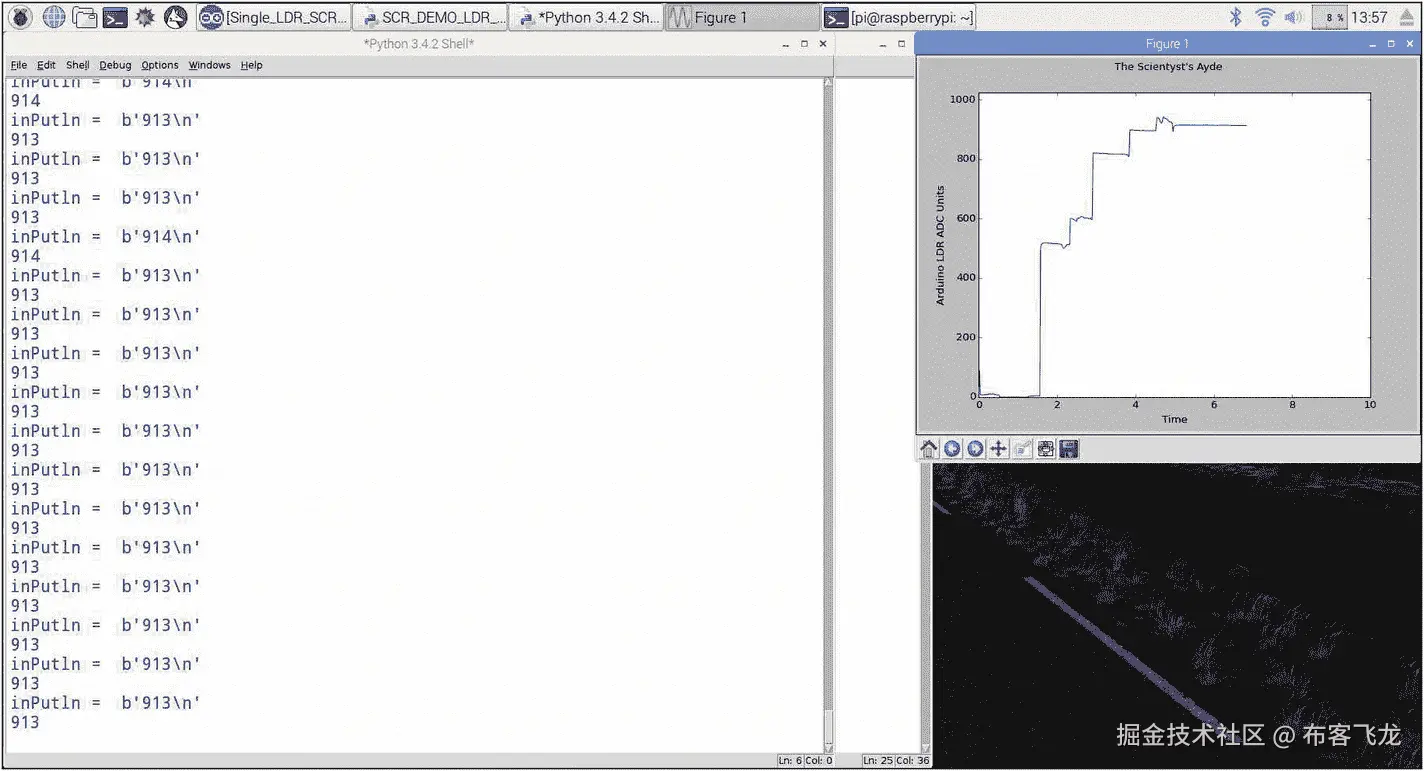This screenshot has width=1424, height=771.
Task: Switch to Python 3.4.2 Shell taskbar item
Action: (x=587, y=17)
